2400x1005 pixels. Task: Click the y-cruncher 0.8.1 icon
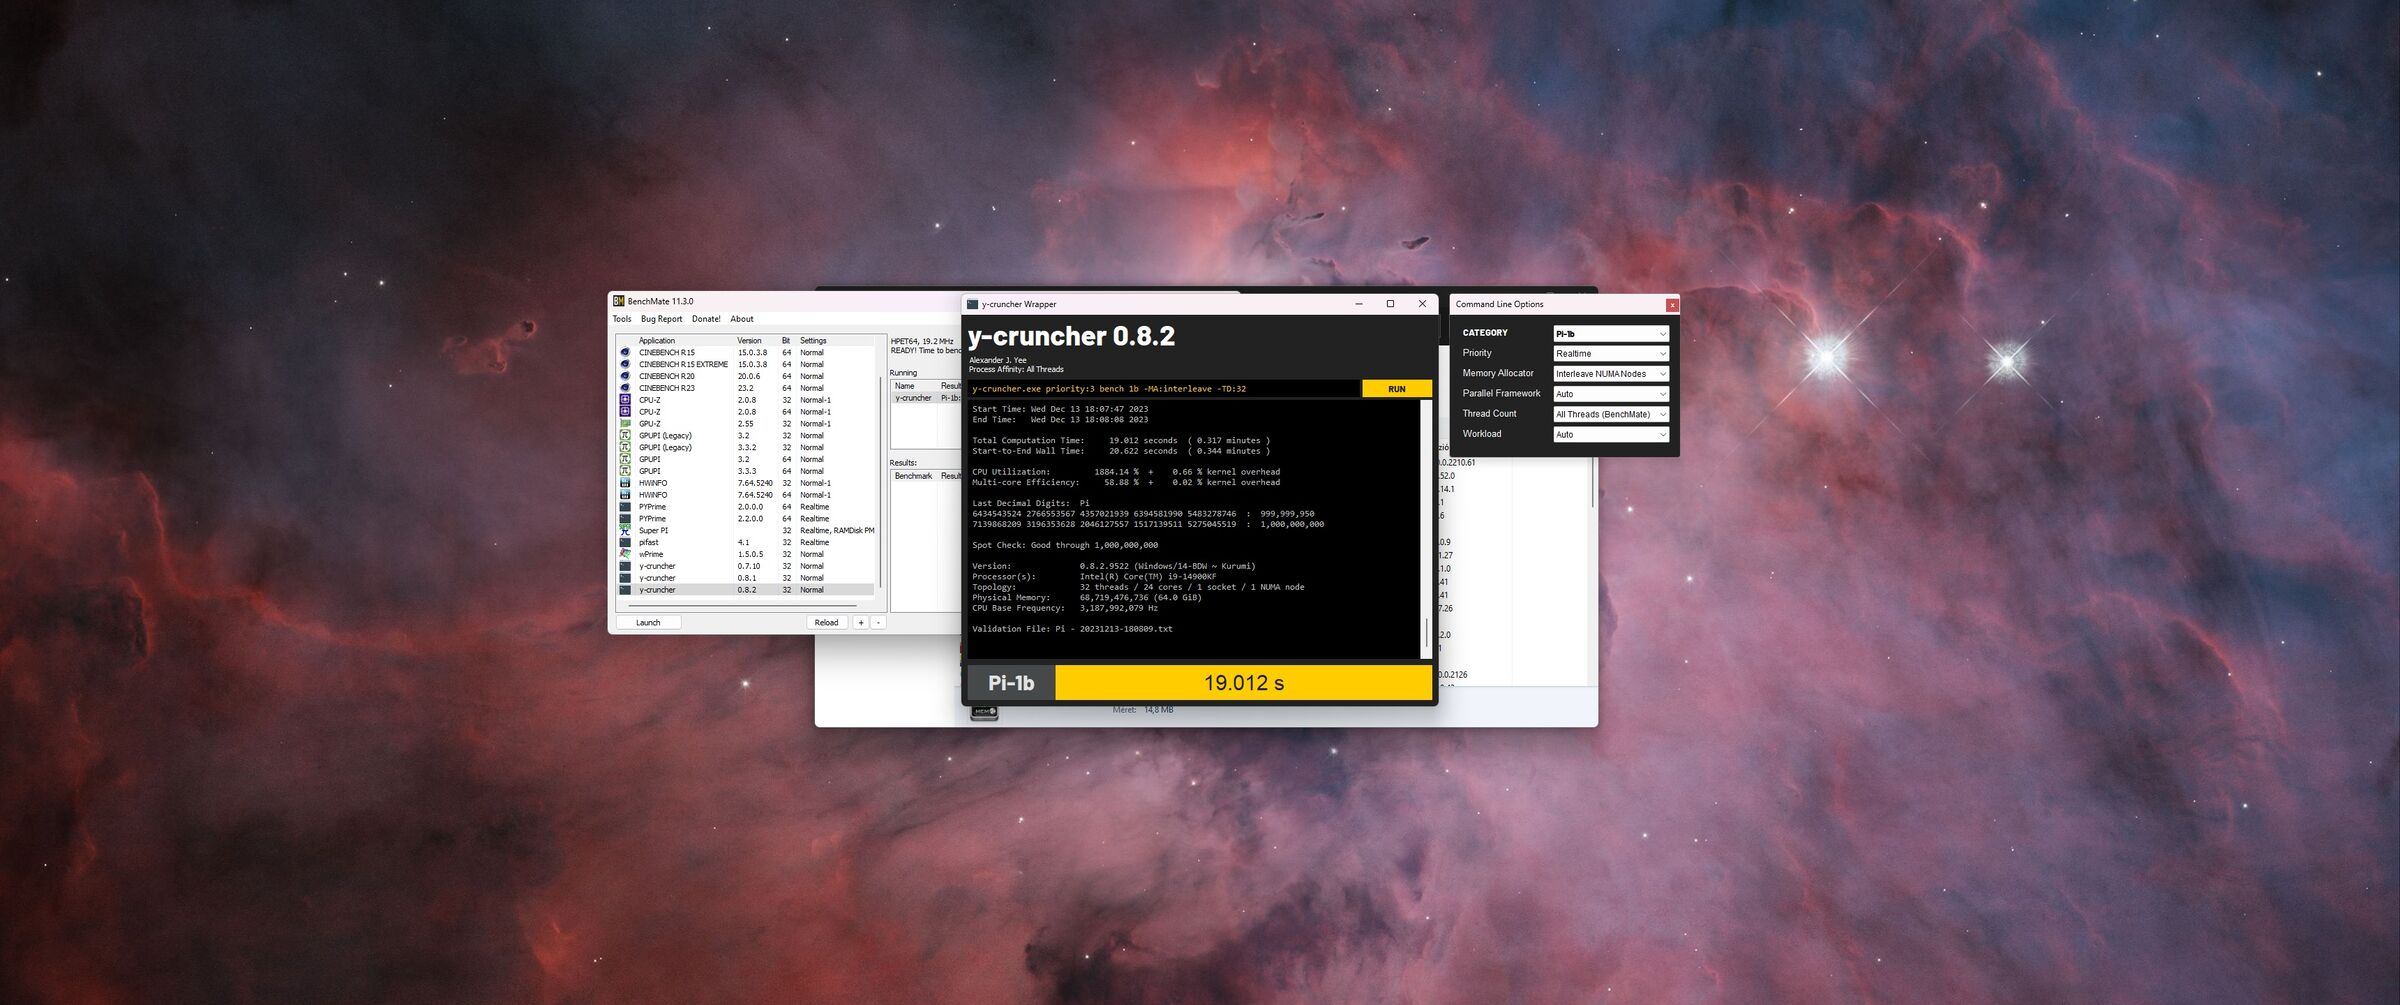625,578
